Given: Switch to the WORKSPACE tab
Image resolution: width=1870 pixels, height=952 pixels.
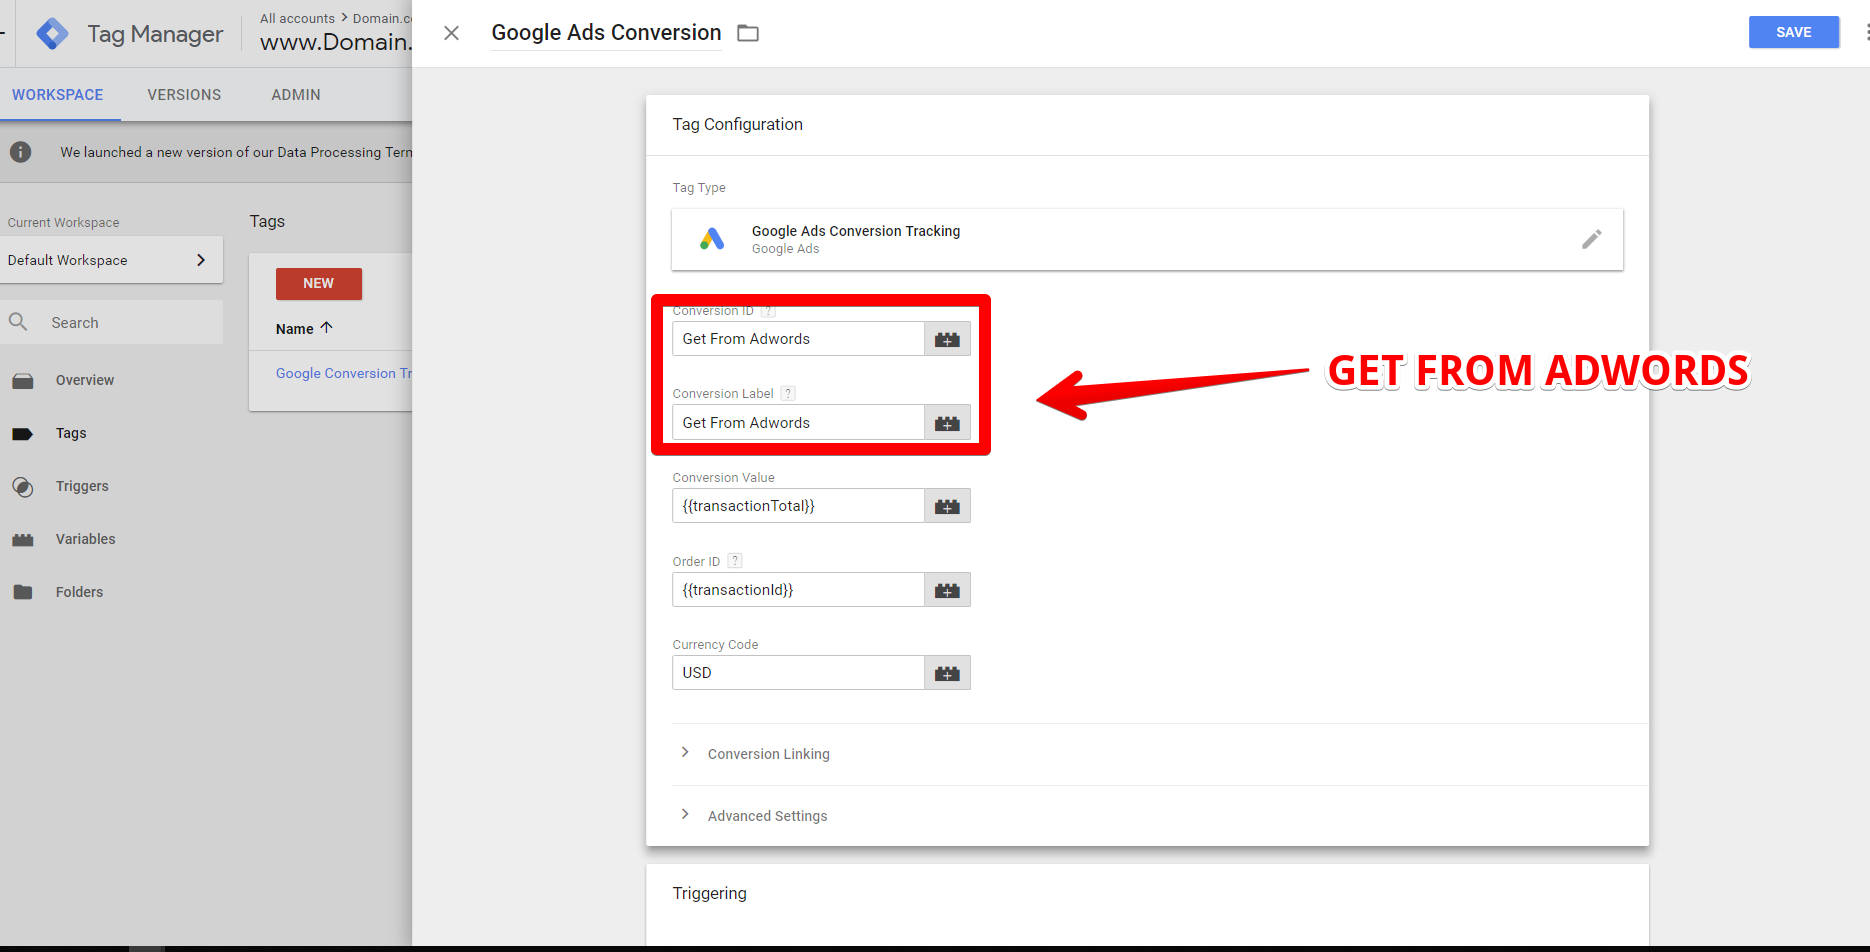Looking at the screenshot, I should (58, 95).
